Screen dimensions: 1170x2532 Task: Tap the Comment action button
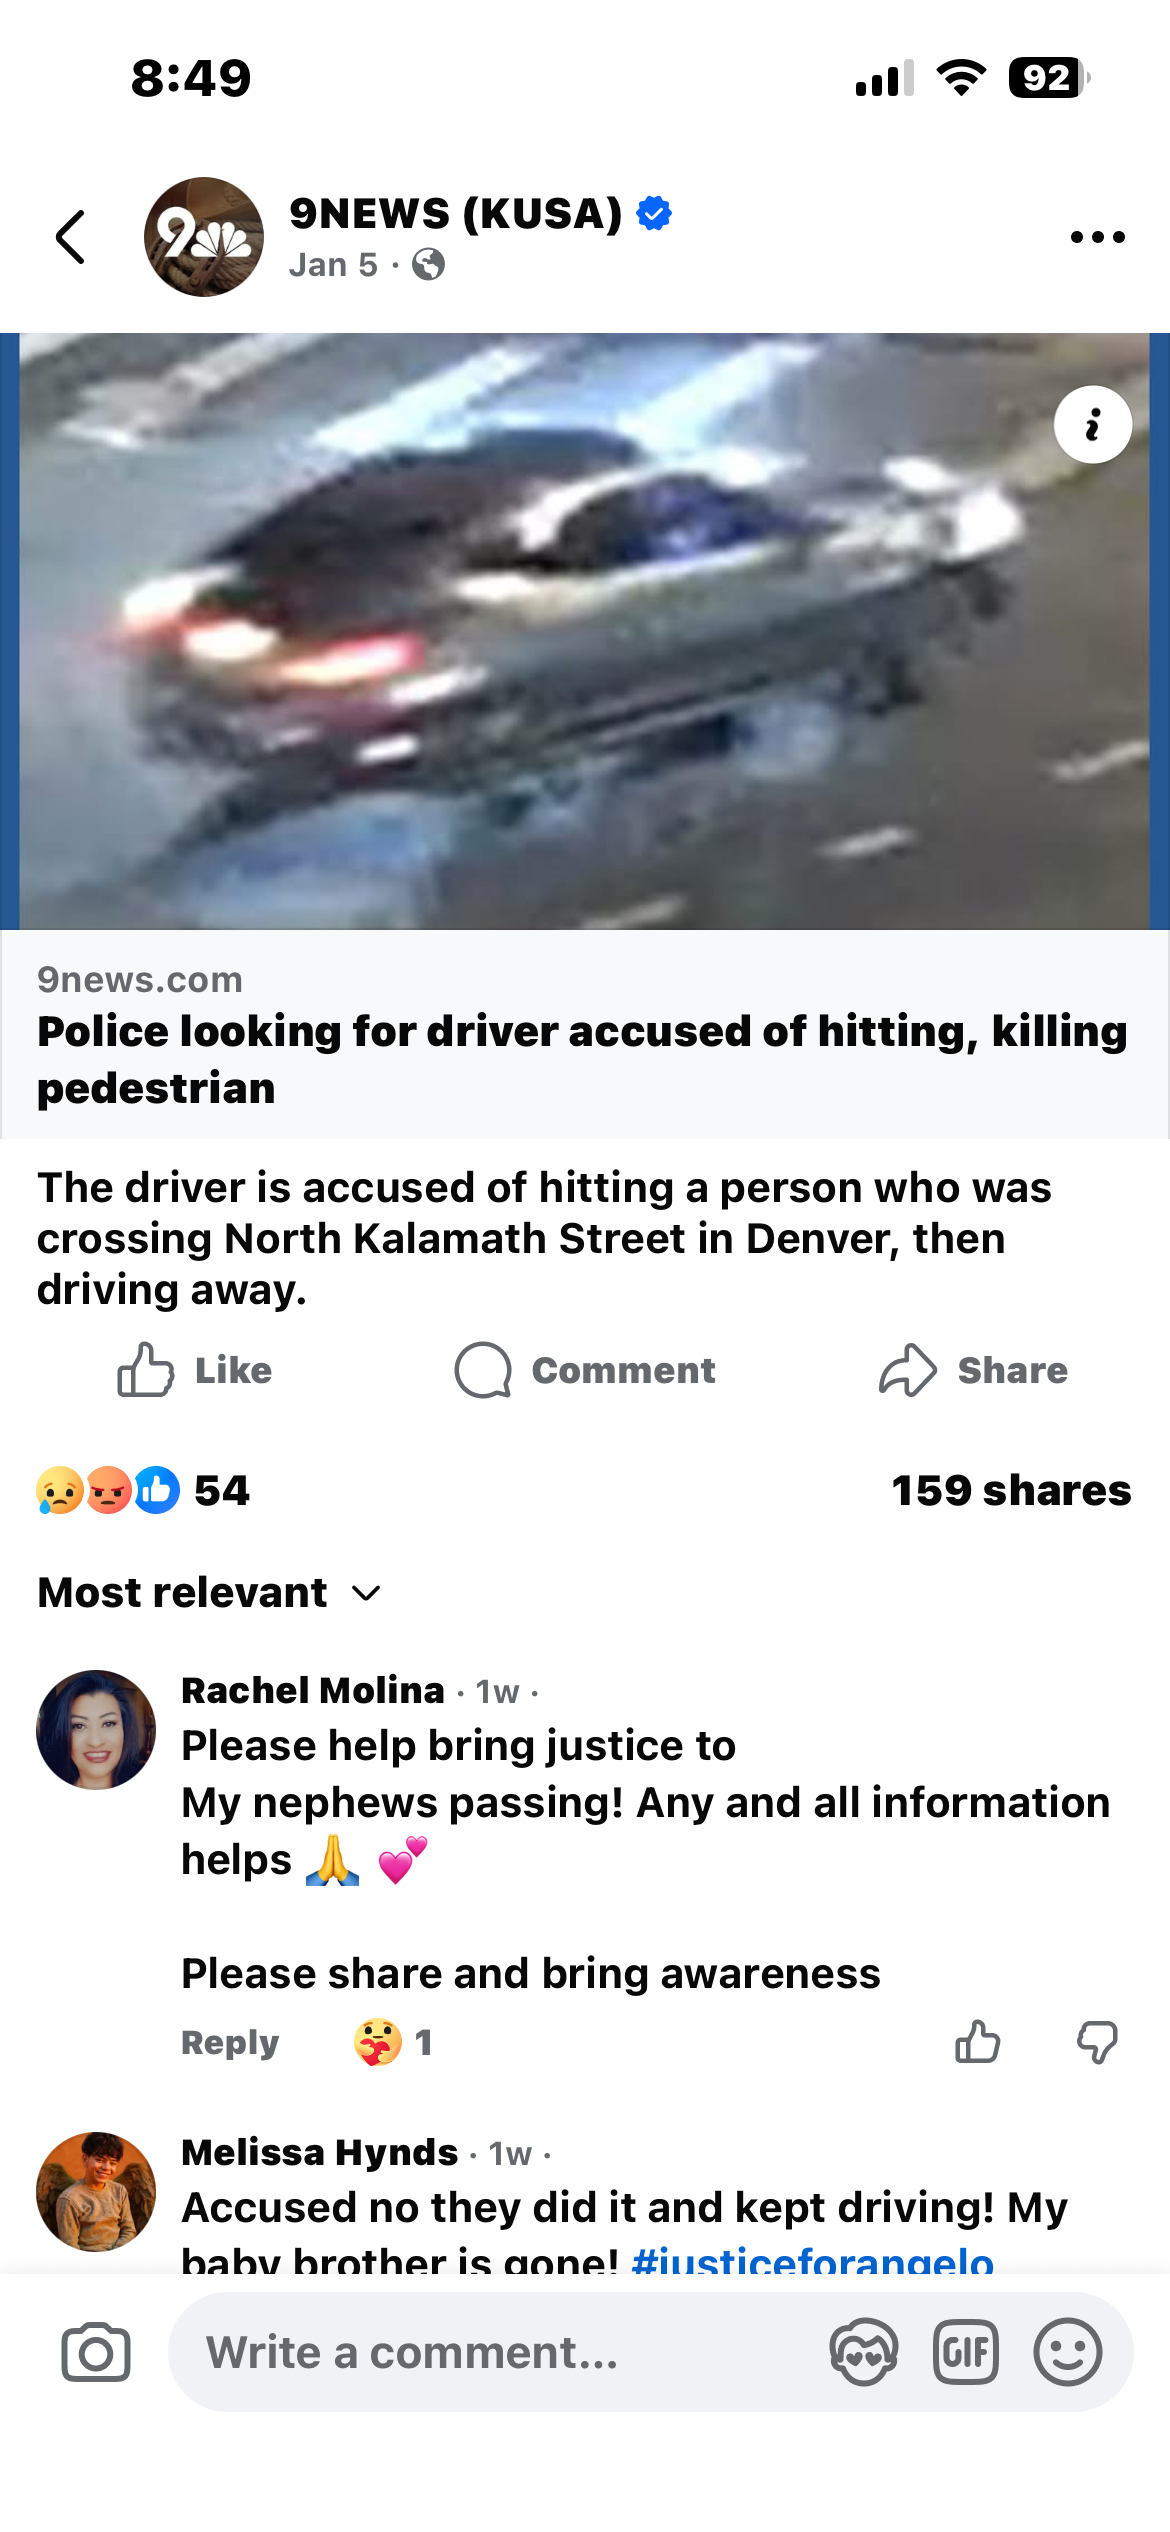(x=585, y=1370)
